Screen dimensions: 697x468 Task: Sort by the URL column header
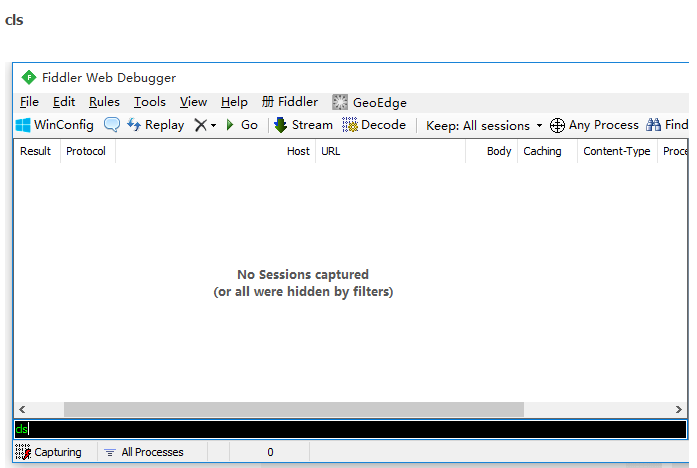click(x=390, y=152)
